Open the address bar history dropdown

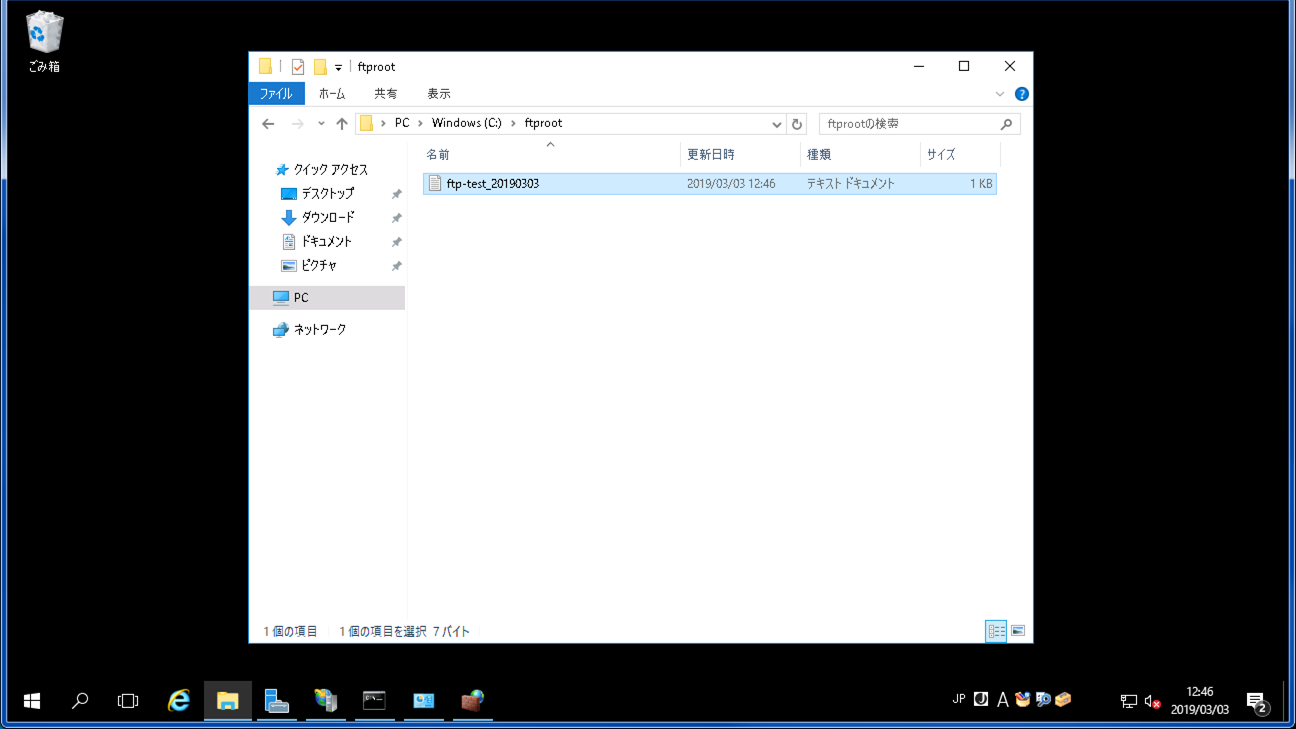777,124
